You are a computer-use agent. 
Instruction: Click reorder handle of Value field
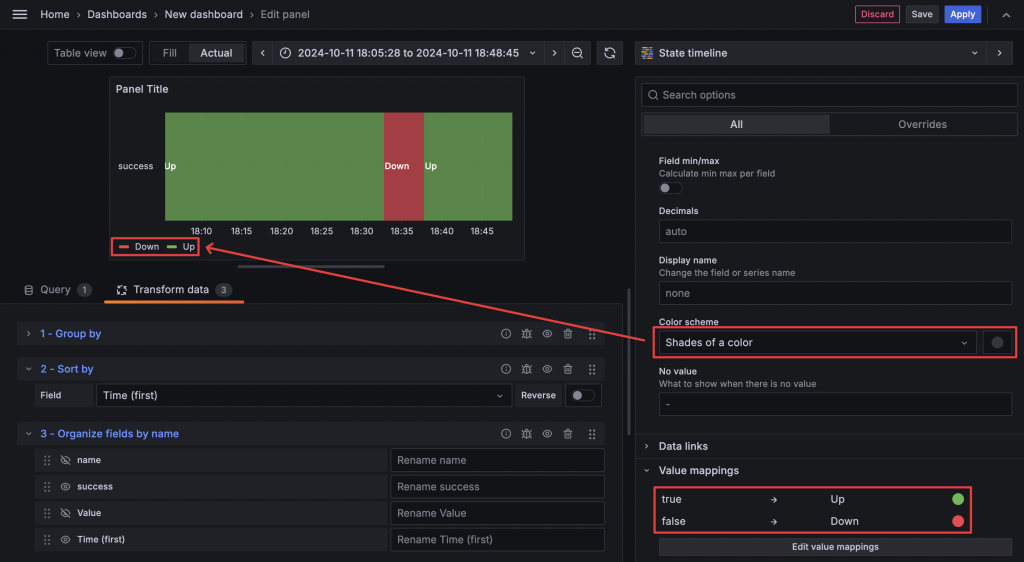tap(47, 513)
